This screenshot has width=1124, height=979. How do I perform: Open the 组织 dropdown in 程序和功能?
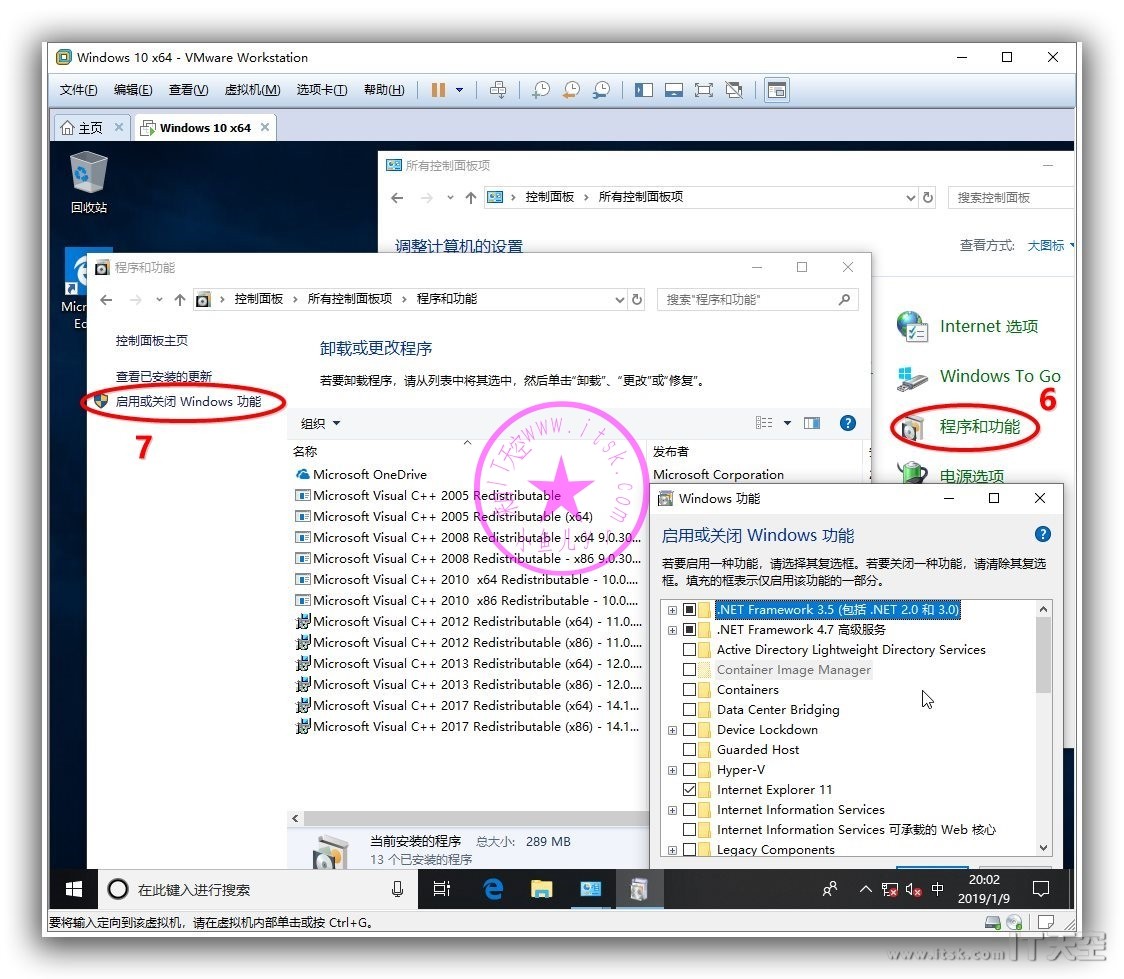coord(320,424)
